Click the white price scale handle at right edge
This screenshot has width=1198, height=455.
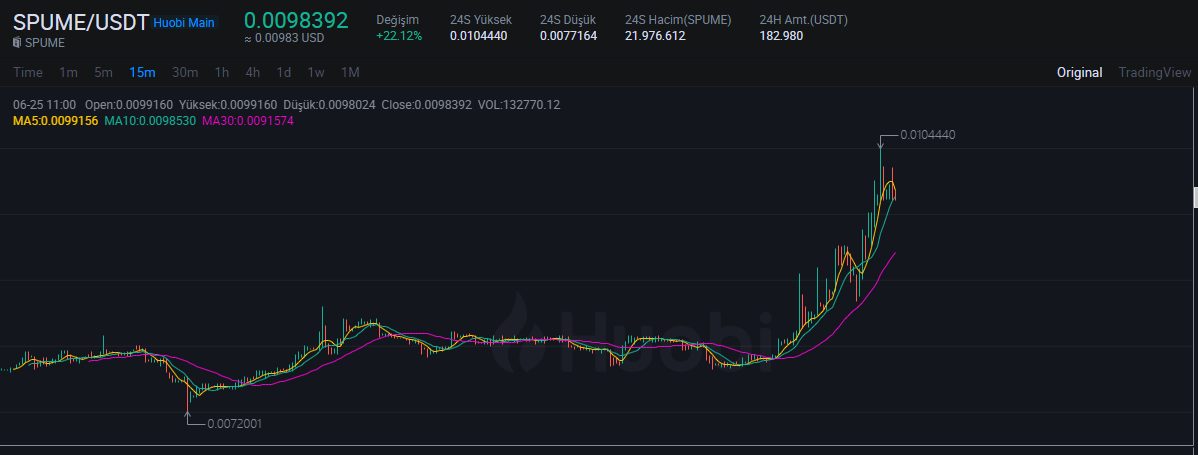[x=1196, y=196]
